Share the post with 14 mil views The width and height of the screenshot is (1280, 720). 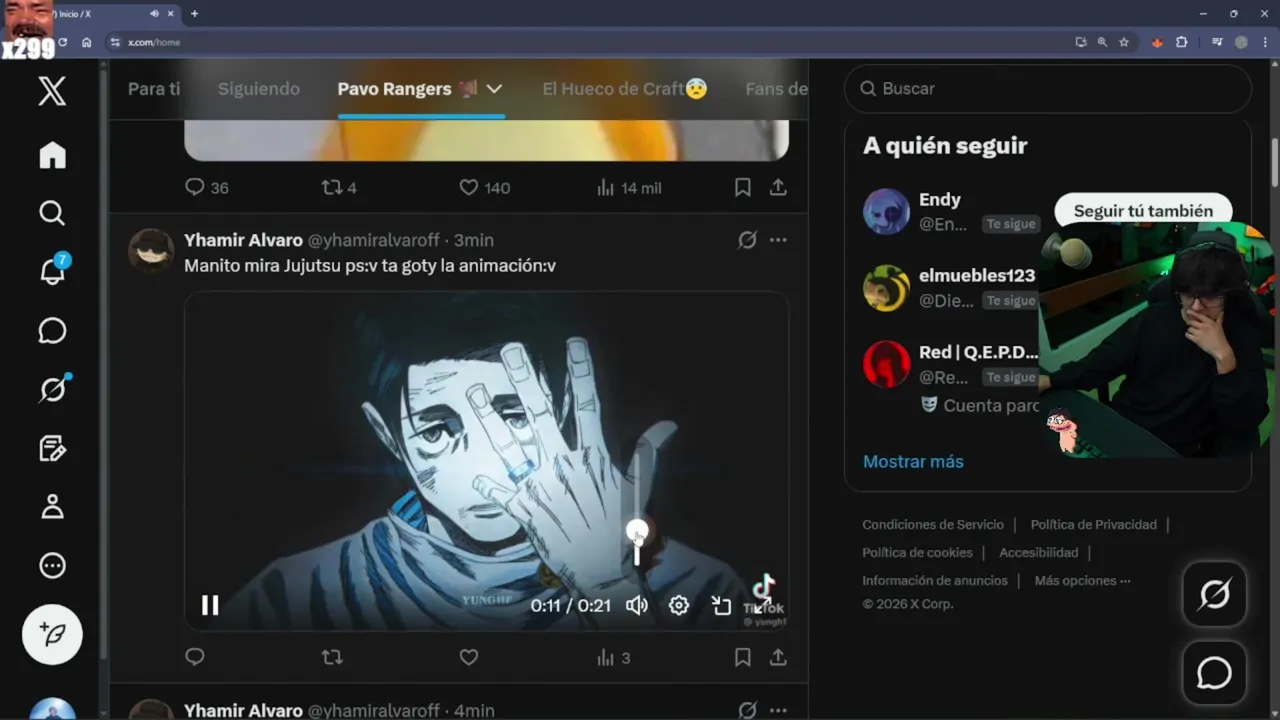778,187
